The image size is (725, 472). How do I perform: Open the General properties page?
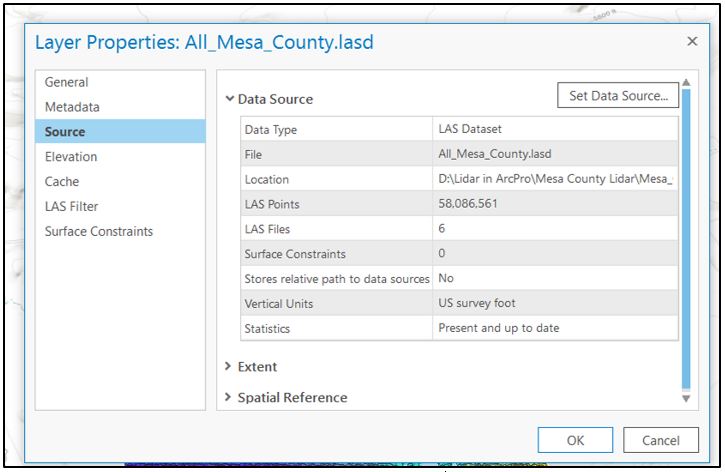click(120, 82)
